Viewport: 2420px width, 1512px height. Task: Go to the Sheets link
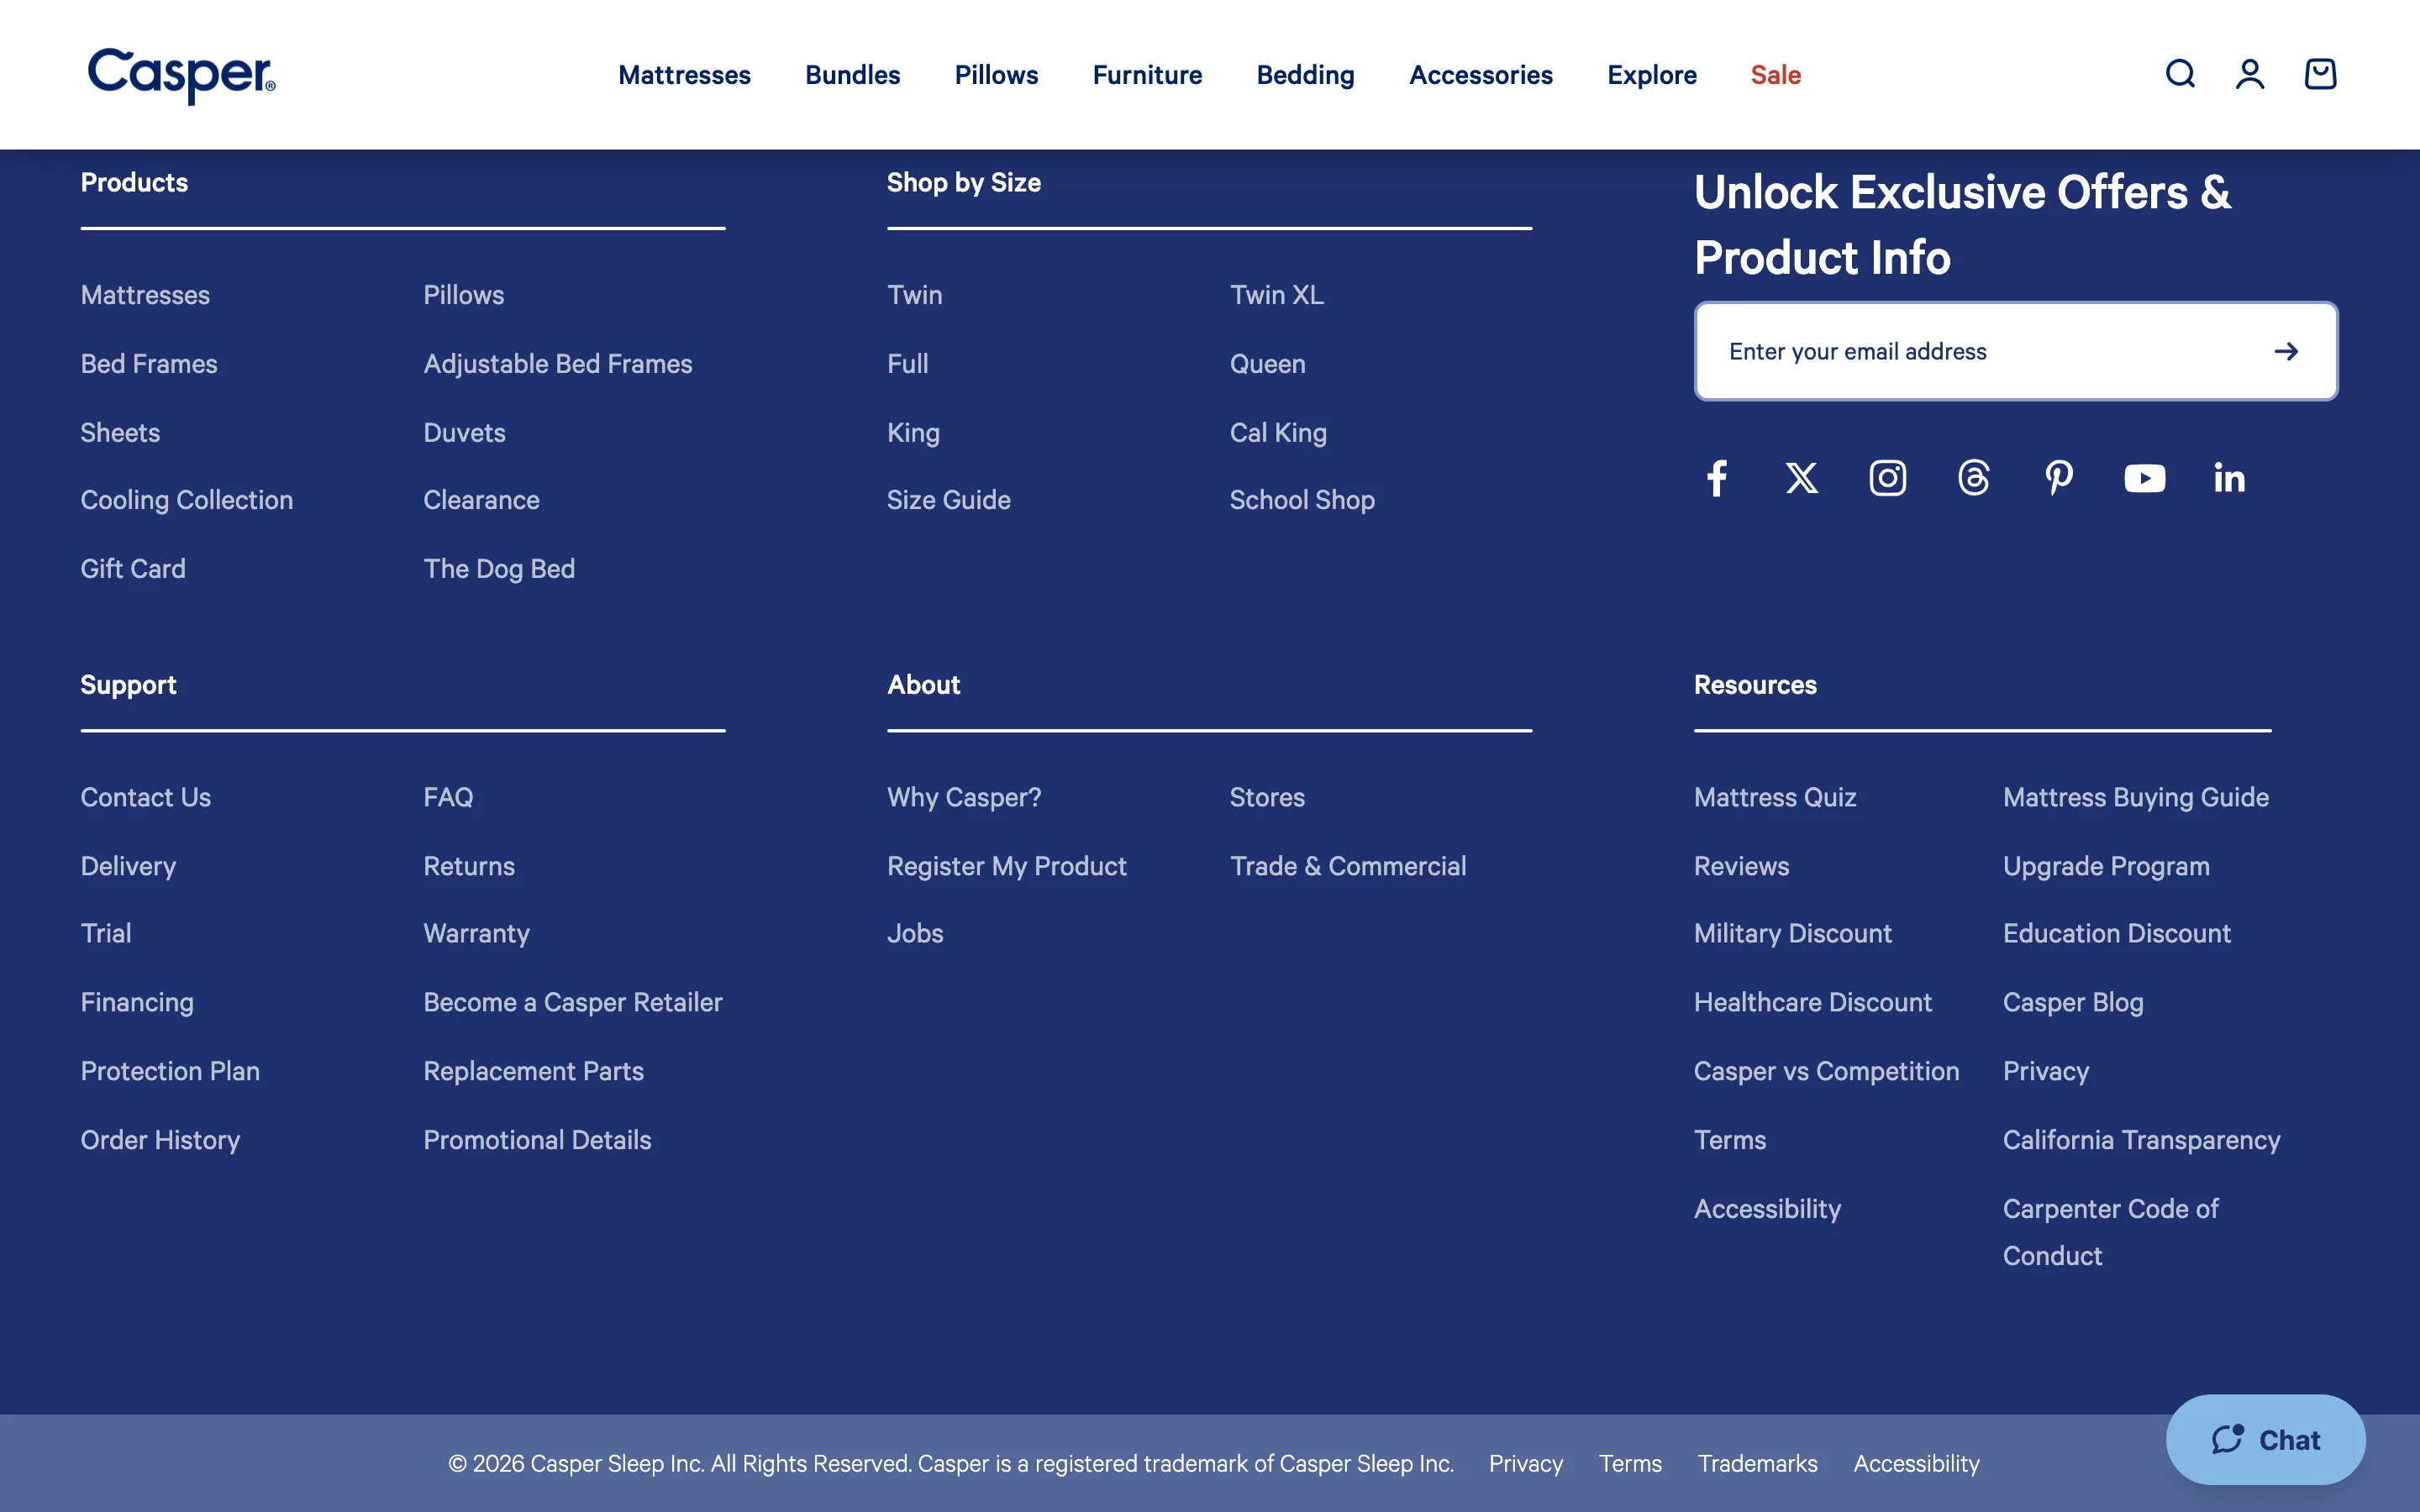coord(120,432)
